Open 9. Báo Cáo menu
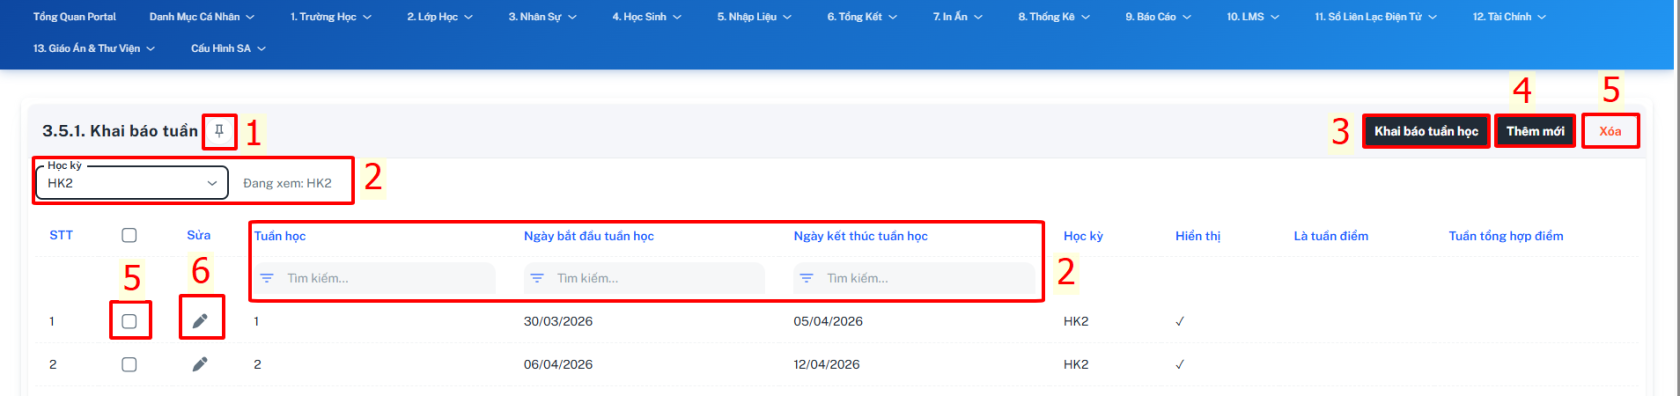The height and width of the screenshot is (396, 1680). pos(1158,17)
